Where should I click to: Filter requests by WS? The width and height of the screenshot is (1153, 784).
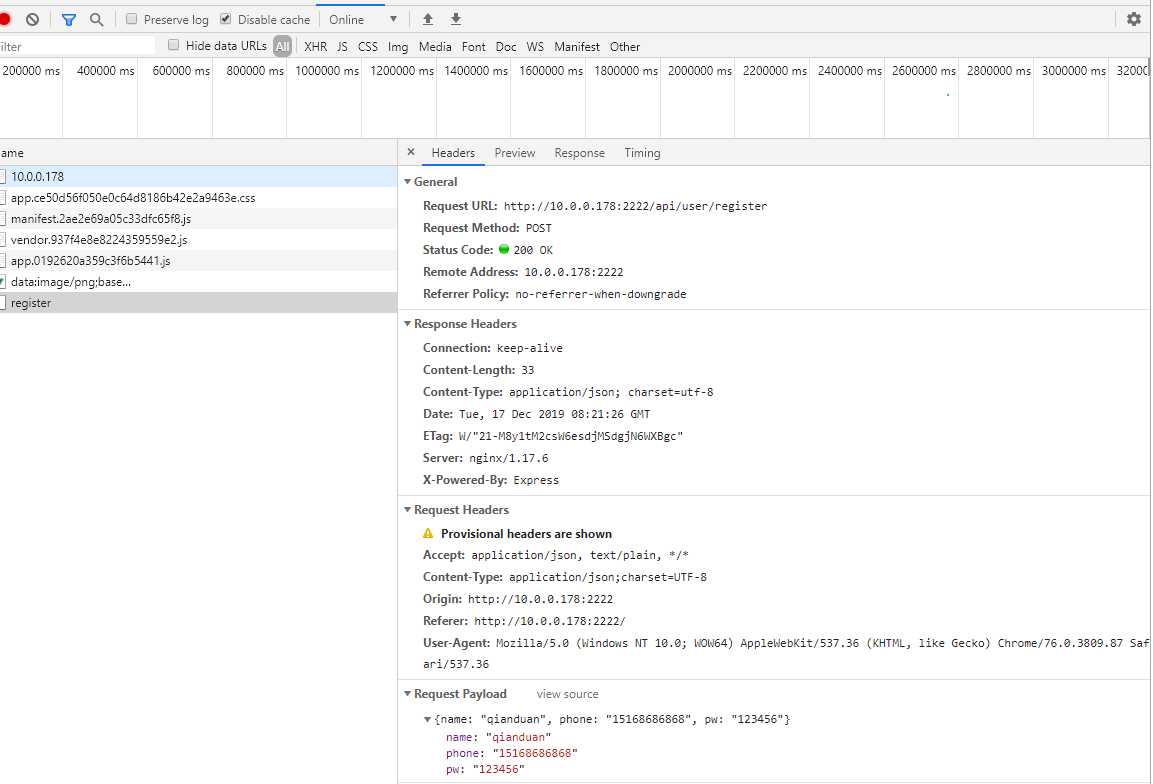coord(535,46)
